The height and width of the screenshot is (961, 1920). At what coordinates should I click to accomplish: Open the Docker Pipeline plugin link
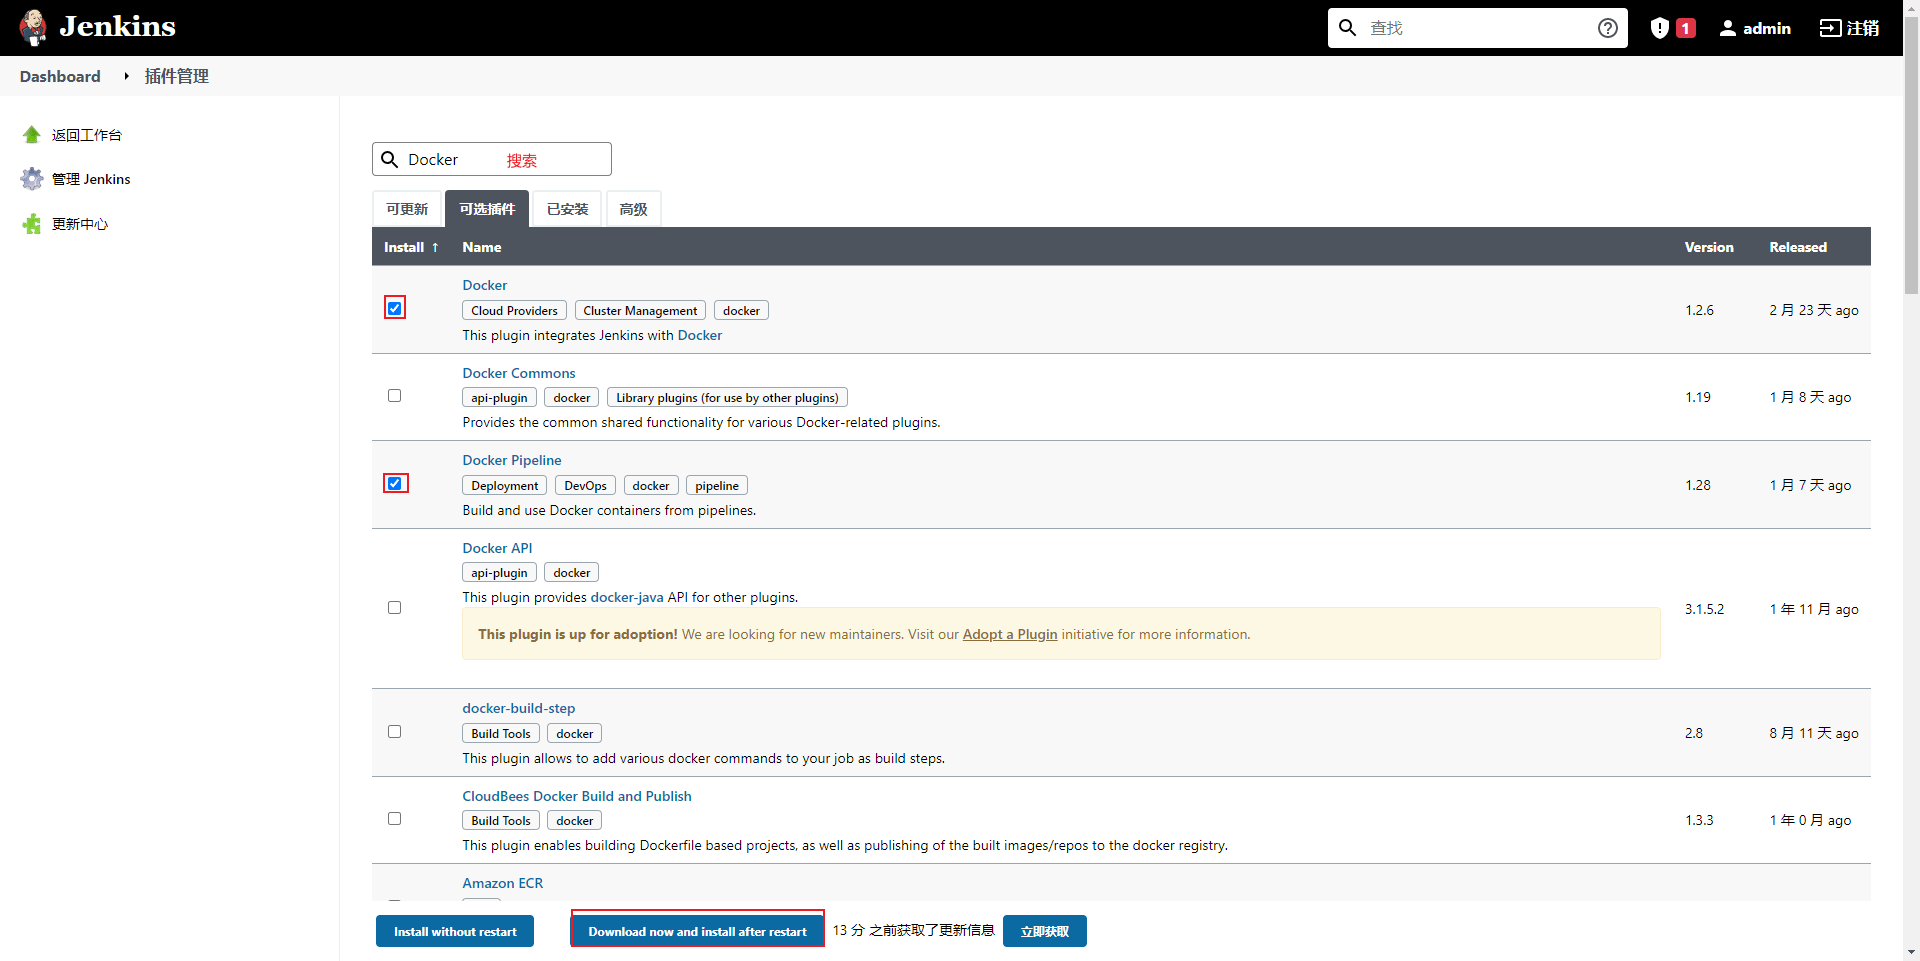(512, 460)
